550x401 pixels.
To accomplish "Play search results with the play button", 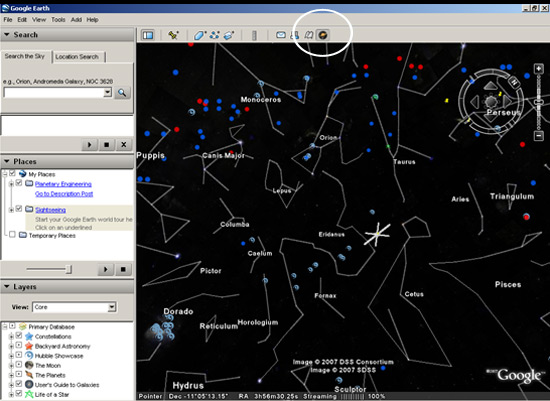I will (x=89, y=145).
